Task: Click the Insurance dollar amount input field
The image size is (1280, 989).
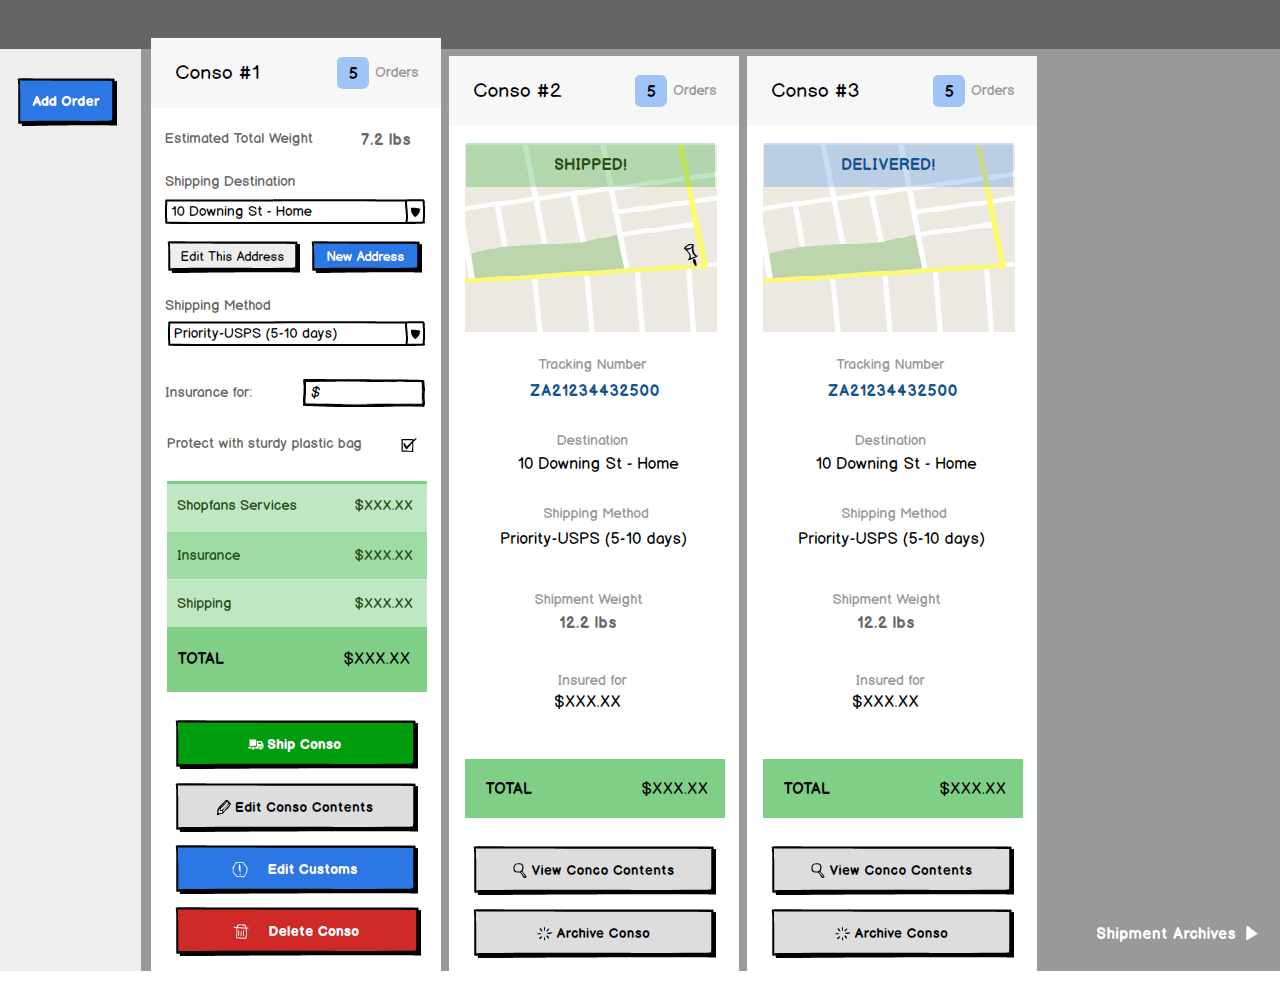Action: click(363, 392)
